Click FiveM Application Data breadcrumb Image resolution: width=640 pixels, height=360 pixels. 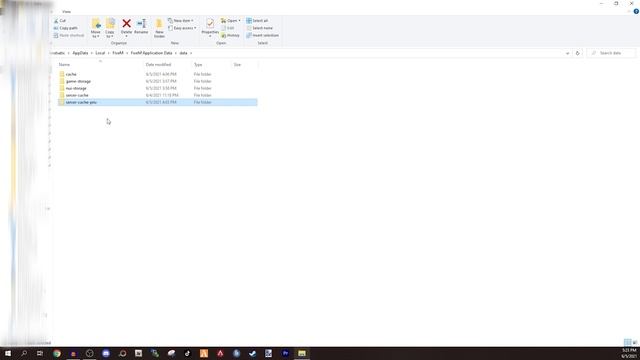coord(151,53)
